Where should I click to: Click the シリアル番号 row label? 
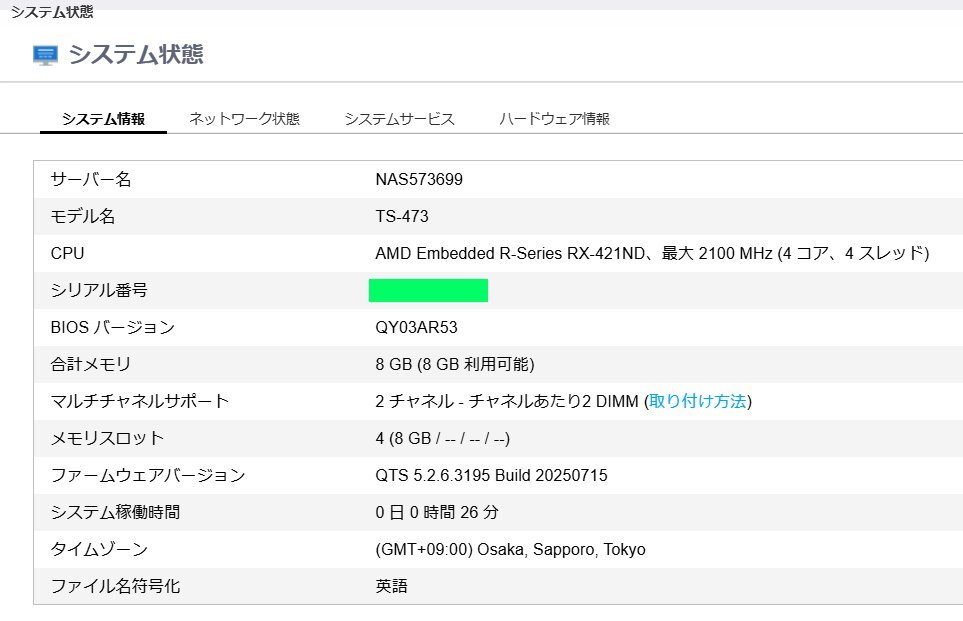(x=99, y=290)
